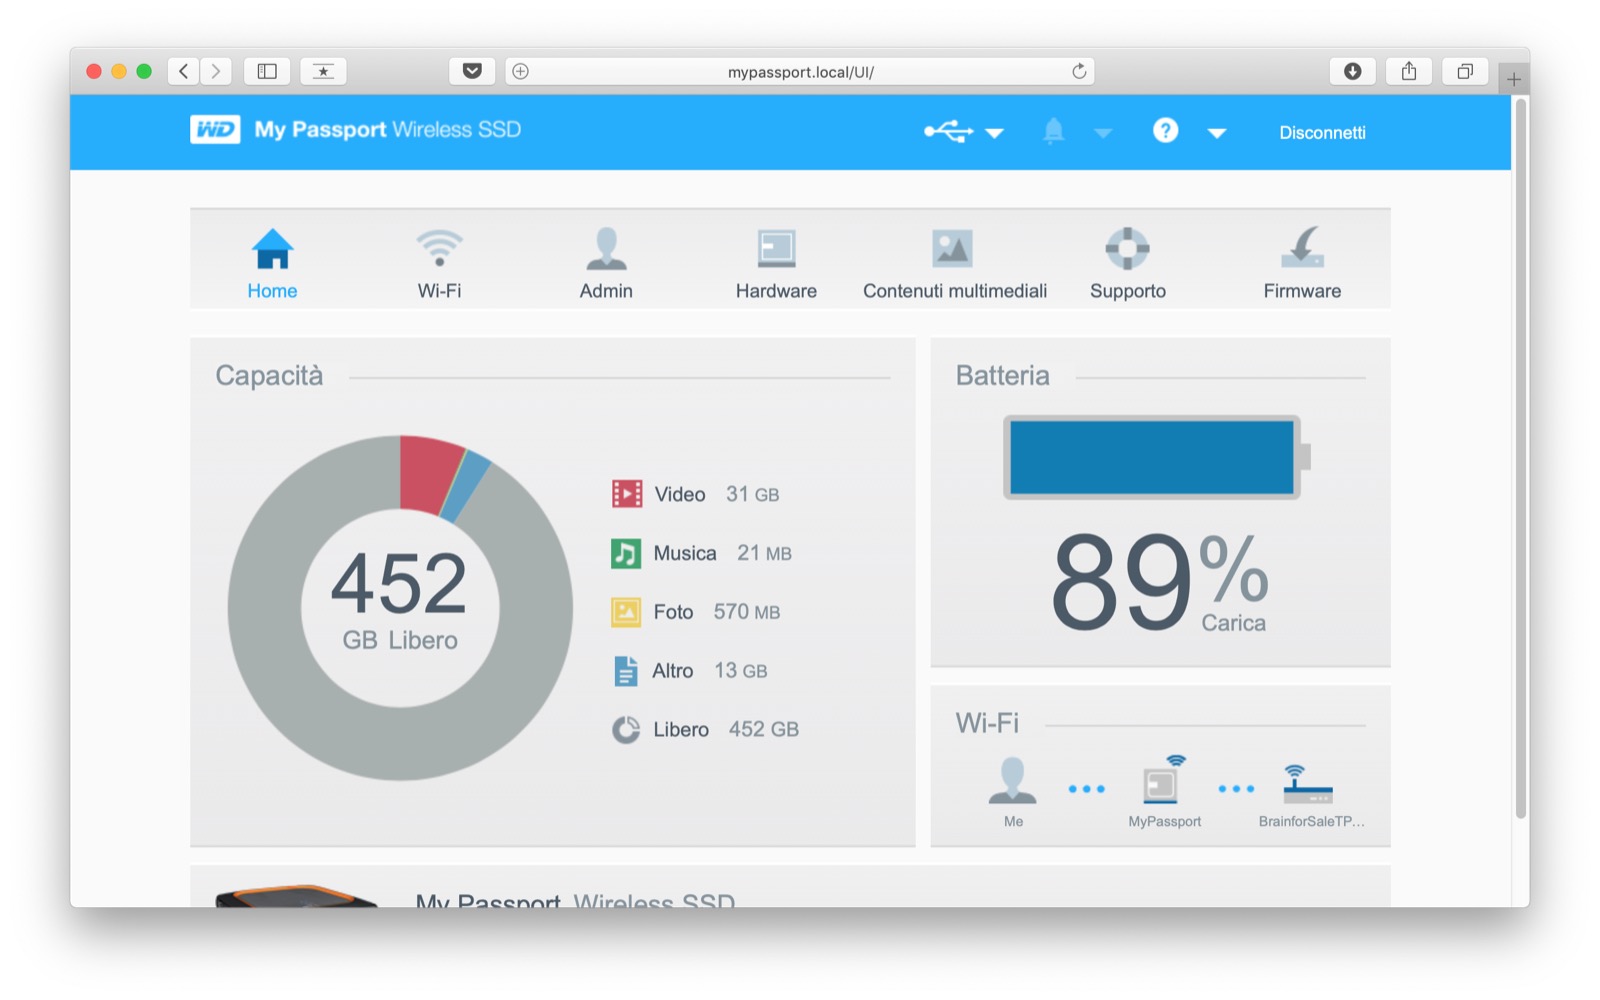Image resolution: width=1600 pixels, height=1000 pixels.
Task: Expand the USB dropdown arrow
Action: click(994, 133)
